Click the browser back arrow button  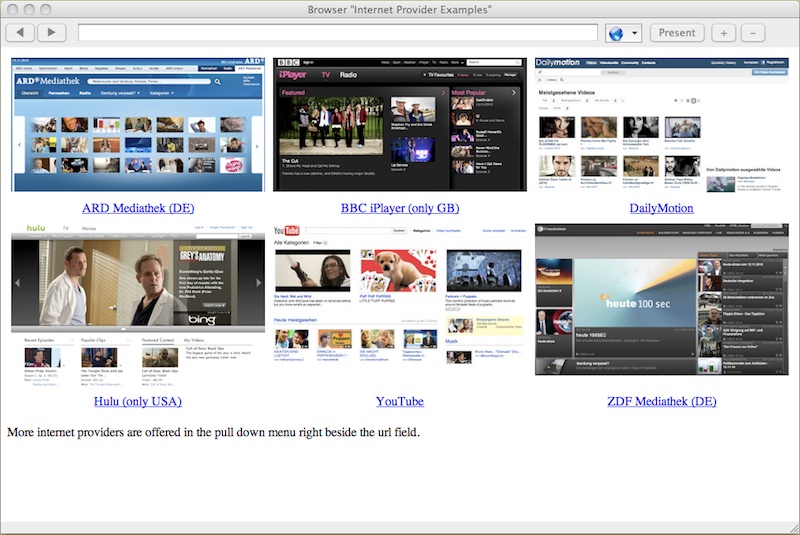coord(20,33)
